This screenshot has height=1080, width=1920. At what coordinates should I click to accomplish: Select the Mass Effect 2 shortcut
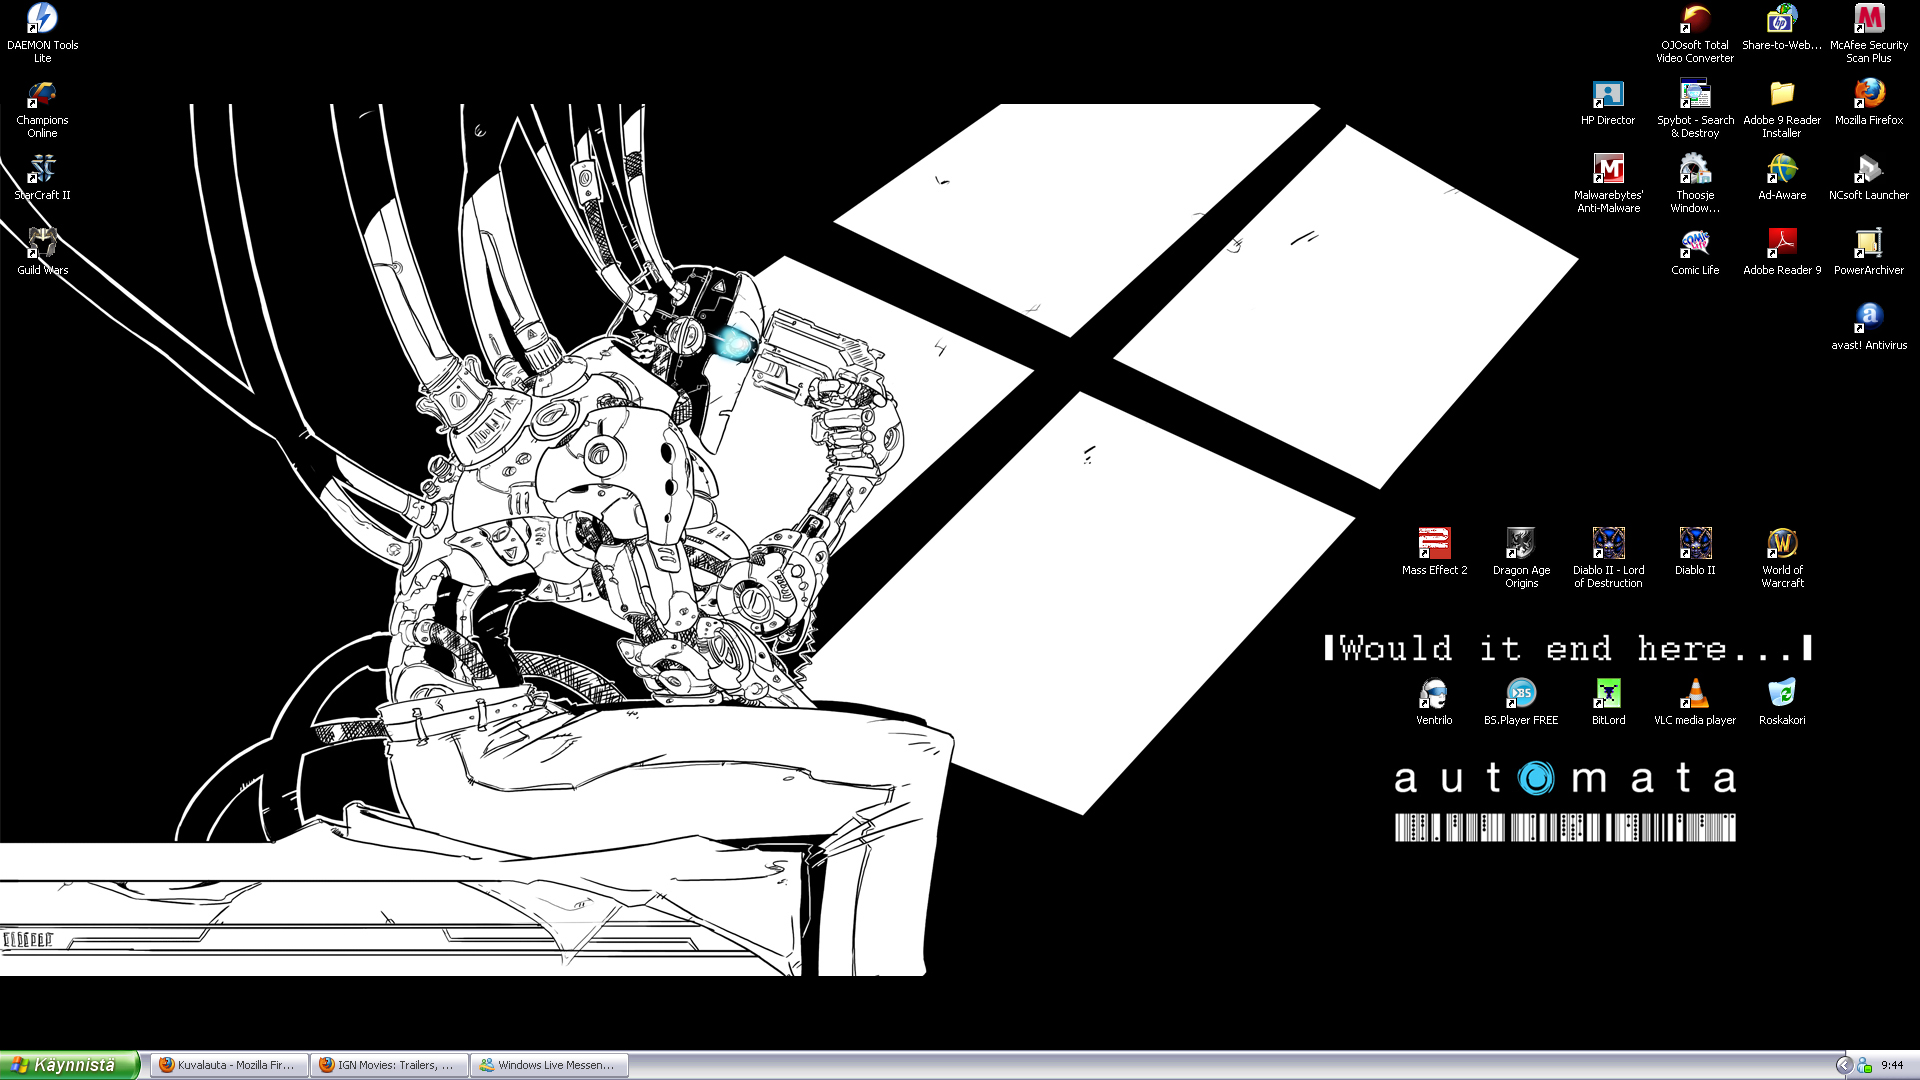point(1434,544)
